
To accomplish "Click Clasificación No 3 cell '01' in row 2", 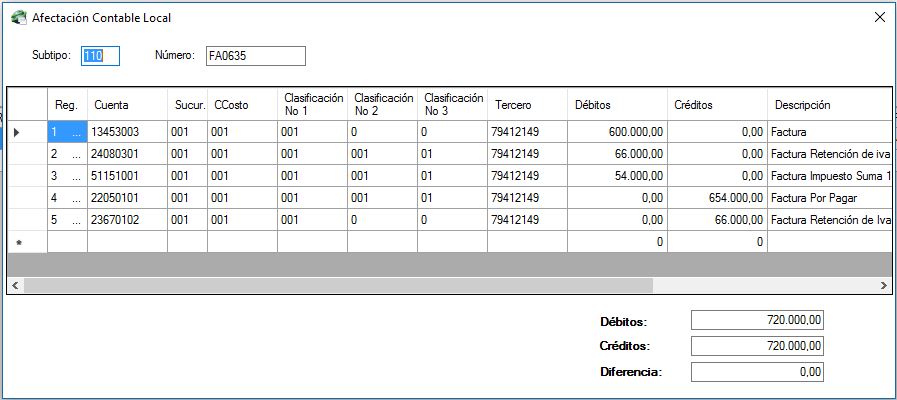I will [x=453, y=154].
